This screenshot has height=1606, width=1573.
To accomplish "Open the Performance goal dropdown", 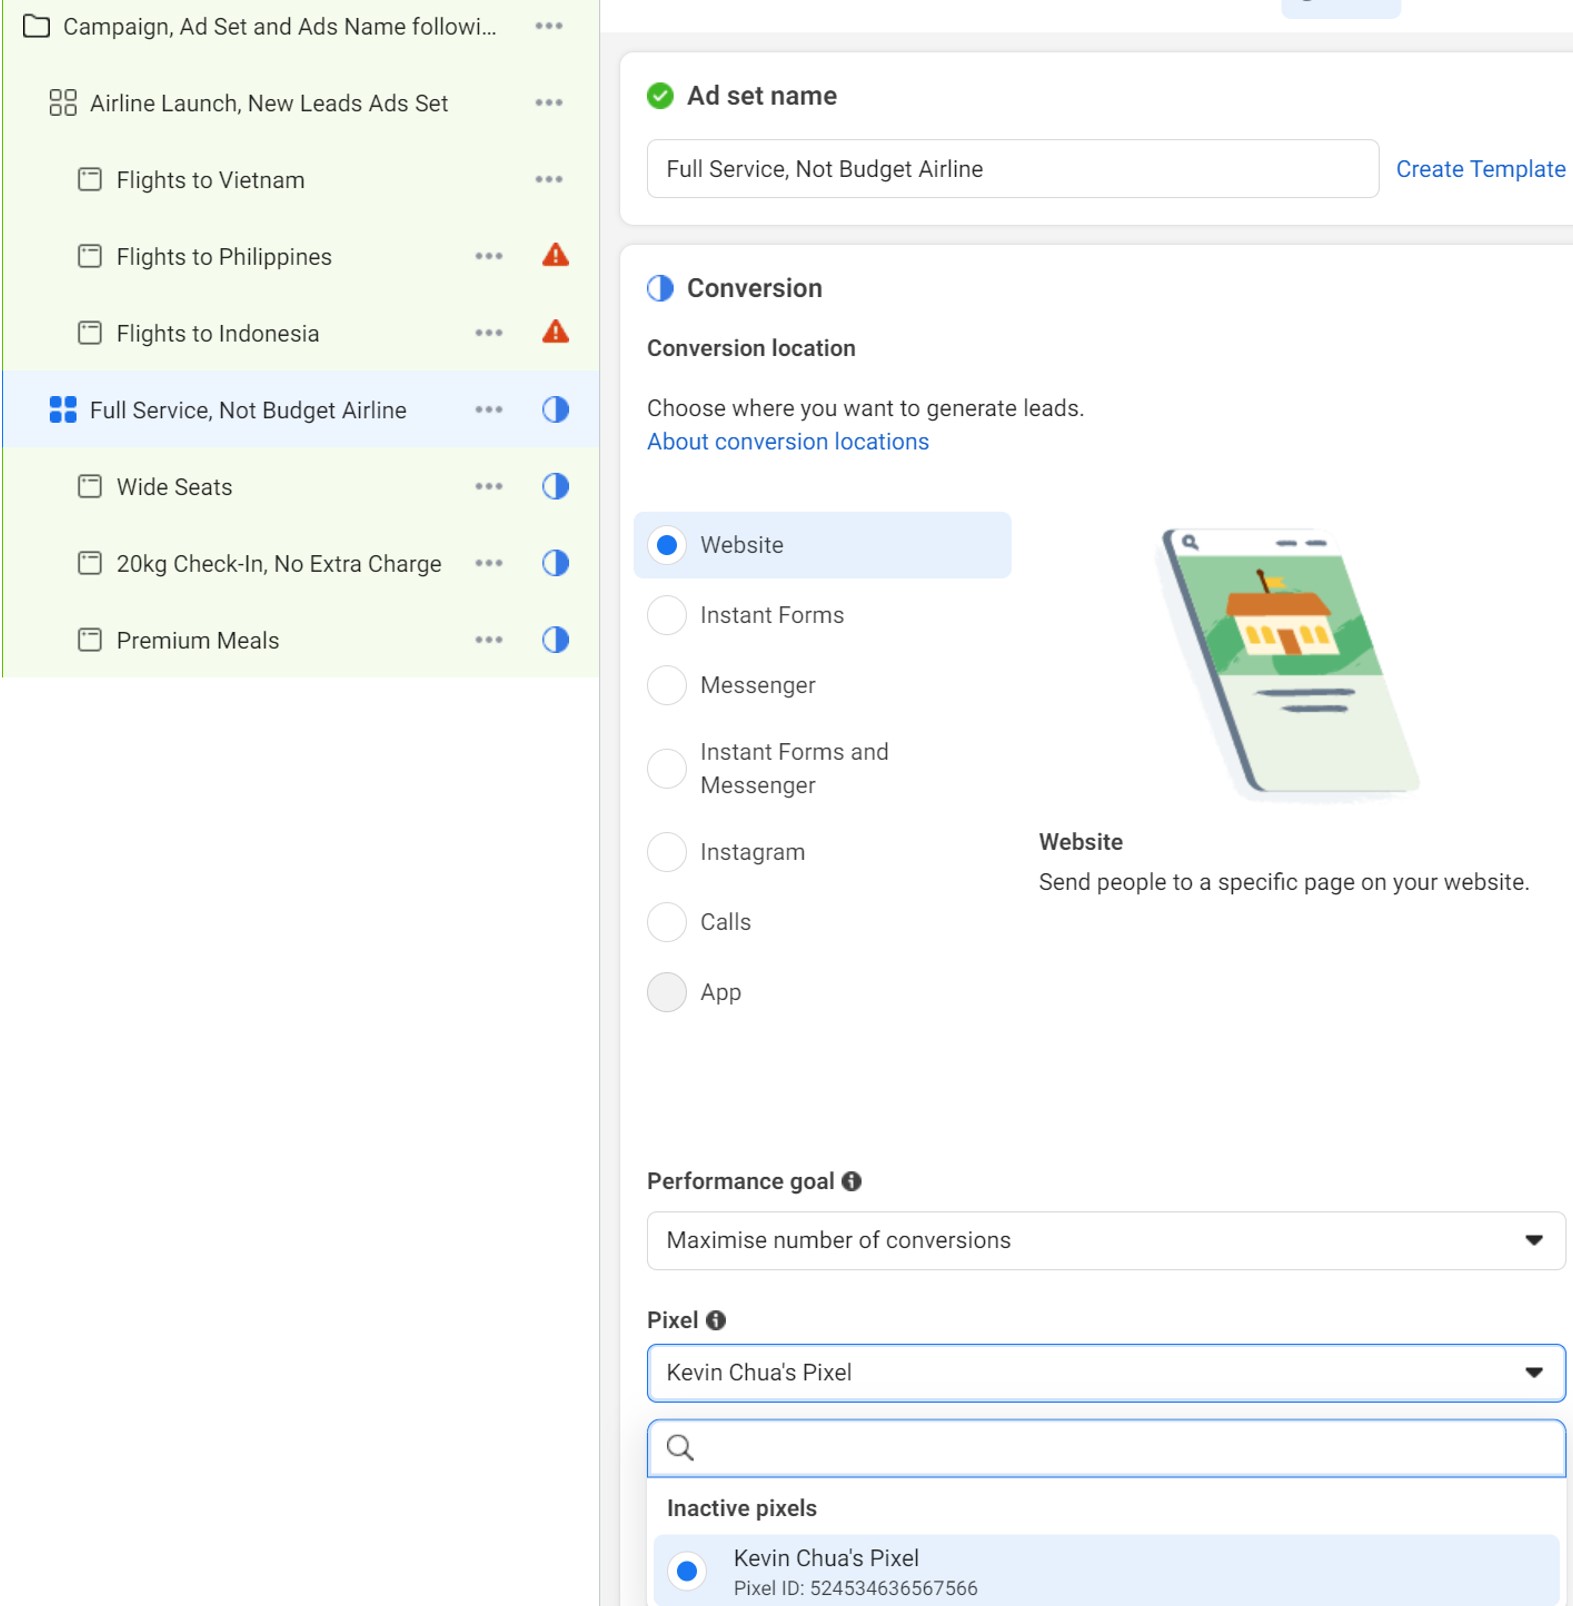I will point(1105,1240).
